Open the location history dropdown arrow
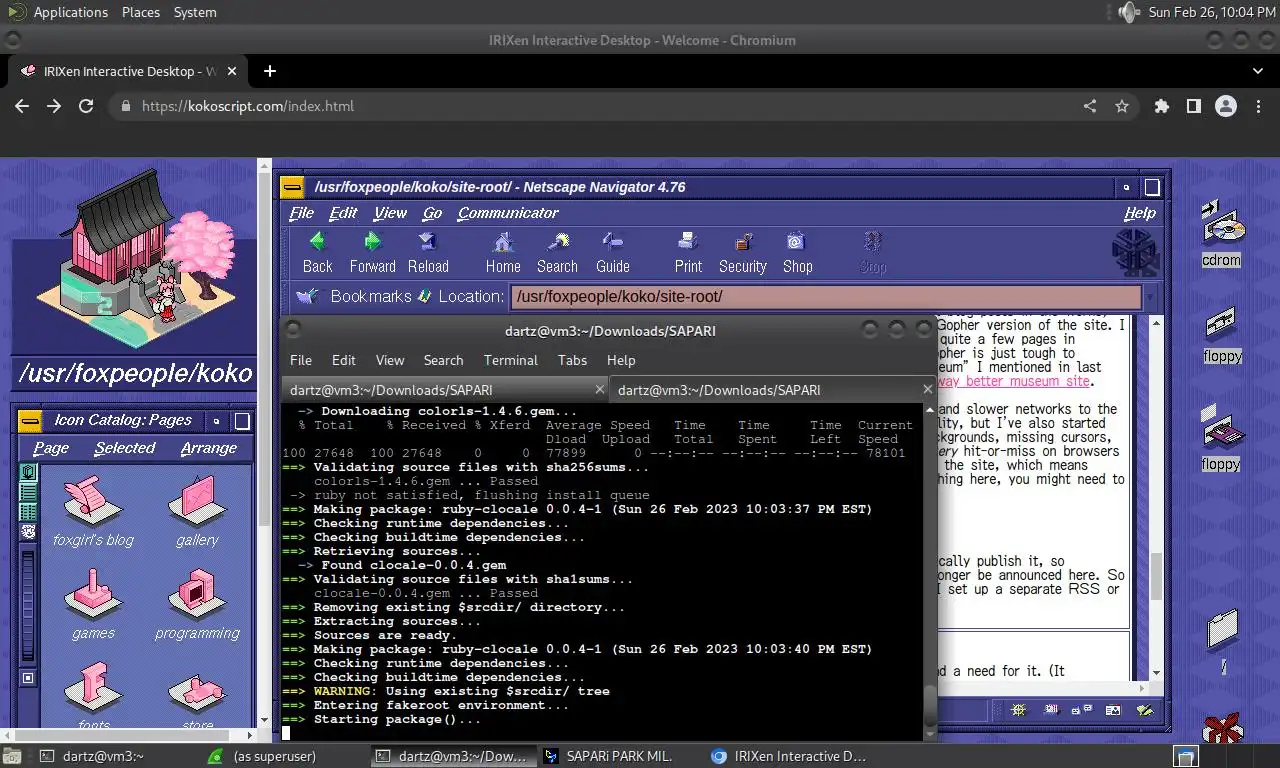 point(1151,297)
